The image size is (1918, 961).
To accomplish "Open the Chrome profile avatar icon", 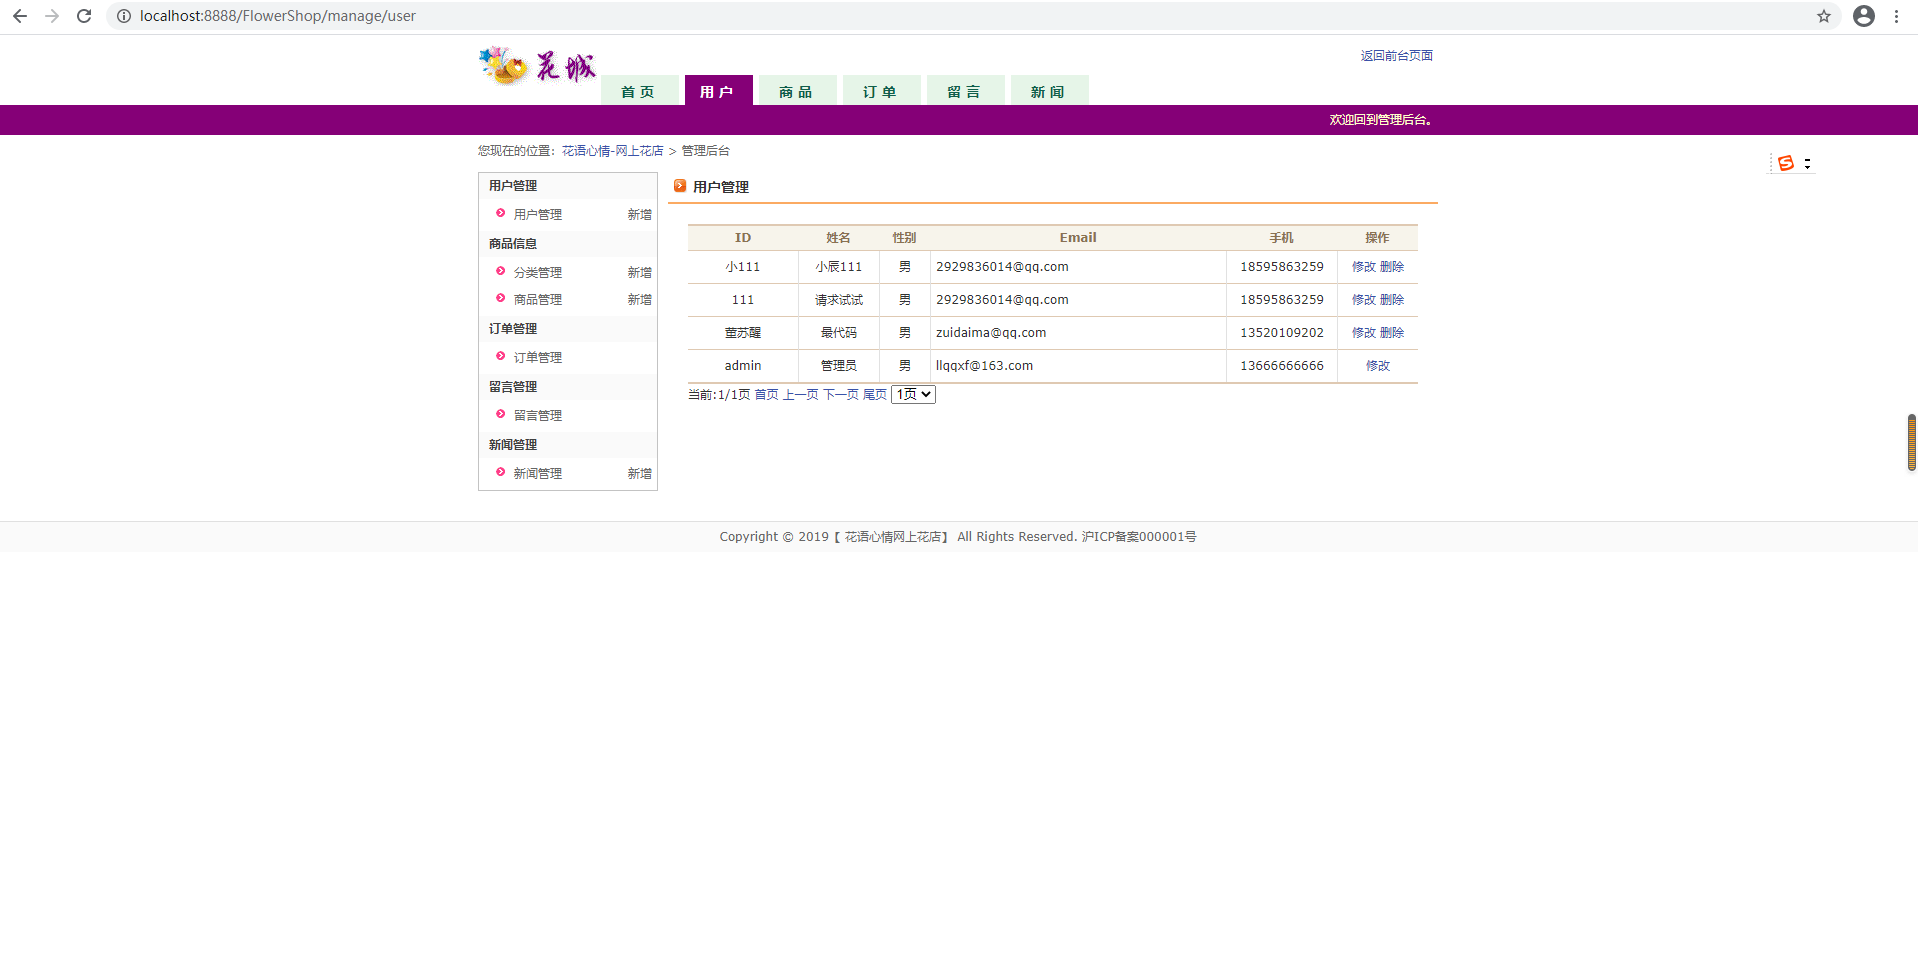I will tap(1864, 16).
